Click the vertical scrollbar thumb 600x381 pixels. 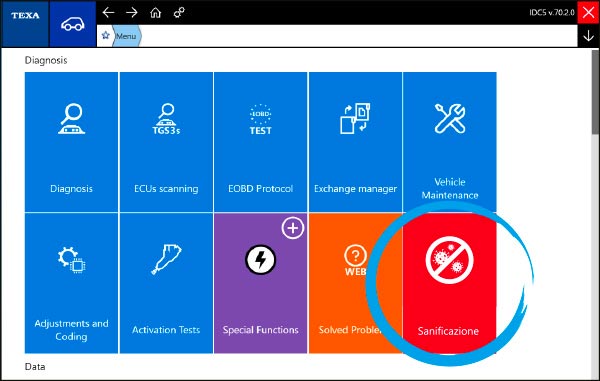pos(595,92)
